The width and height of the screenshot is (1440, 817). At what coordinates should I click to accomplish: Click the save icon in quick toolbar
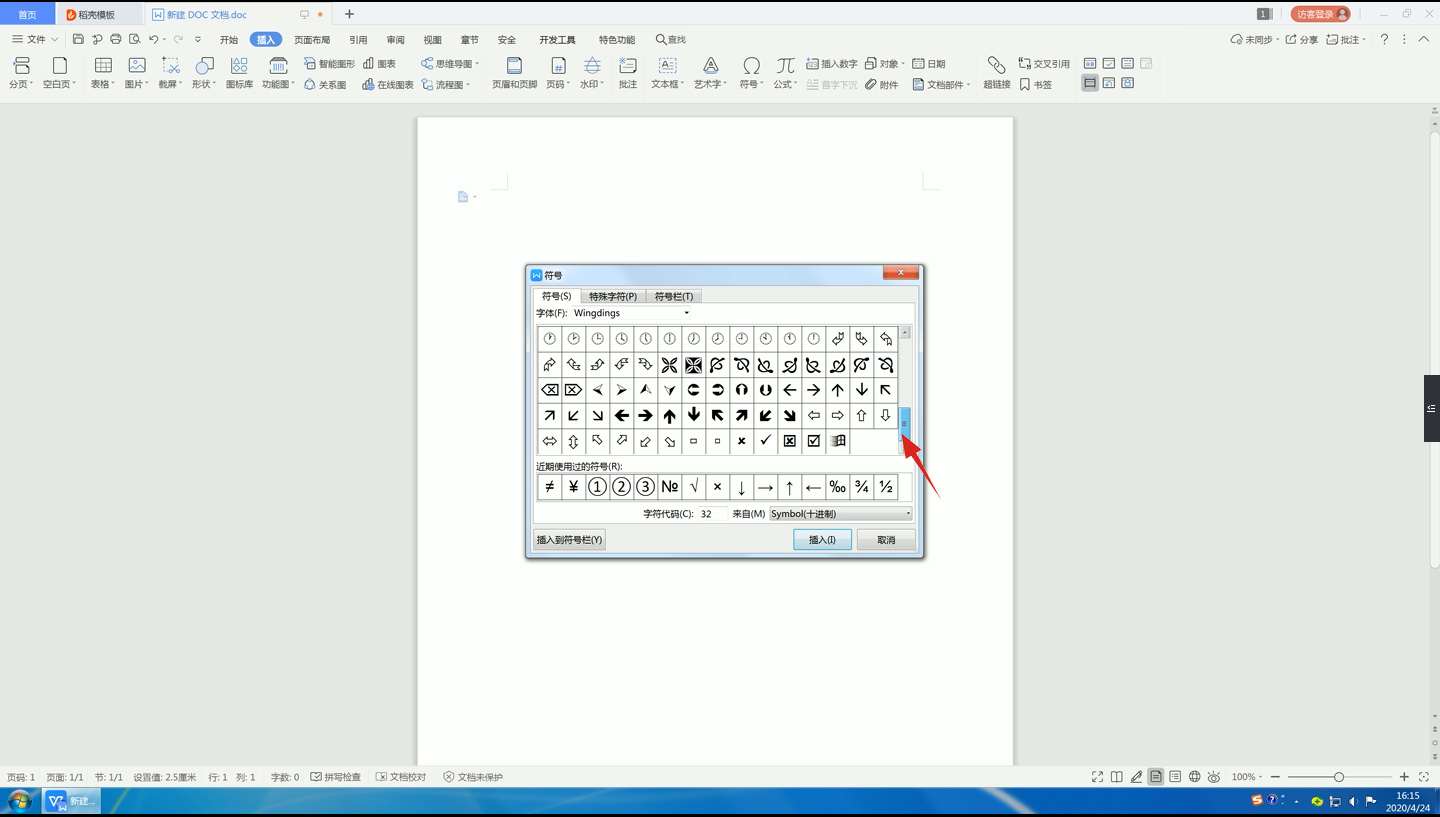tap(78, 39)
